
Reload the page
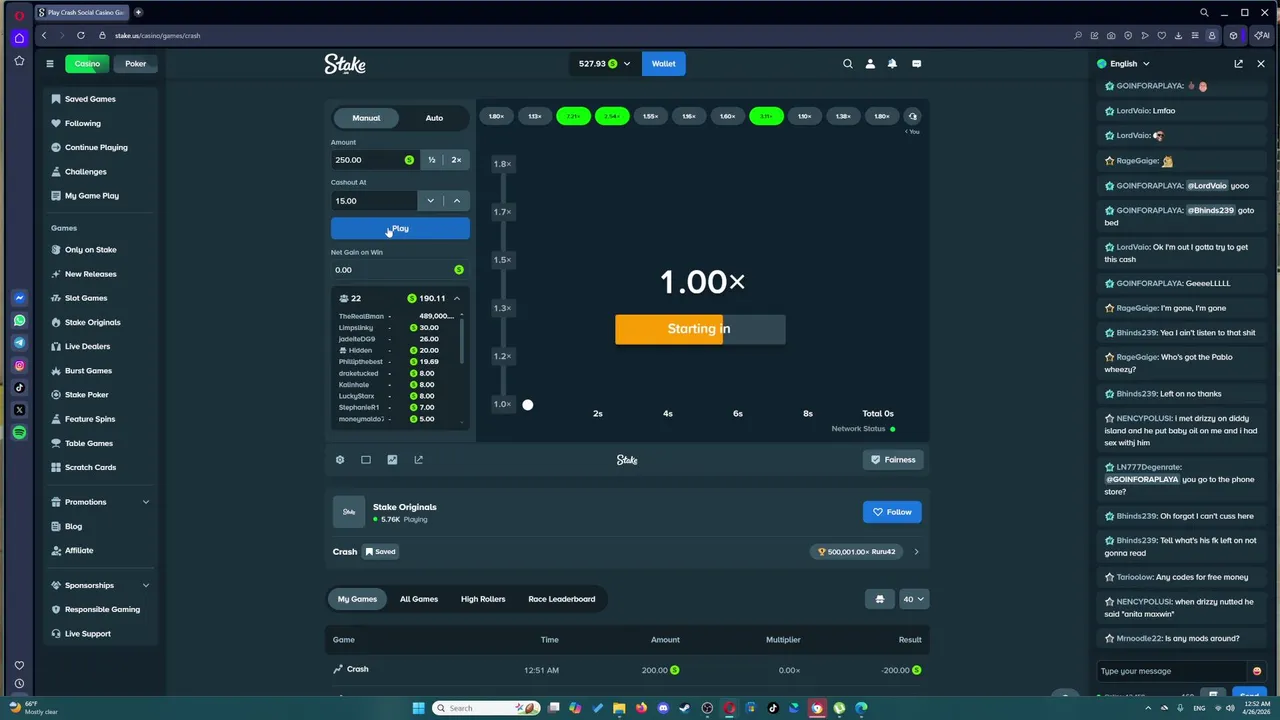[x=81, y=35]
